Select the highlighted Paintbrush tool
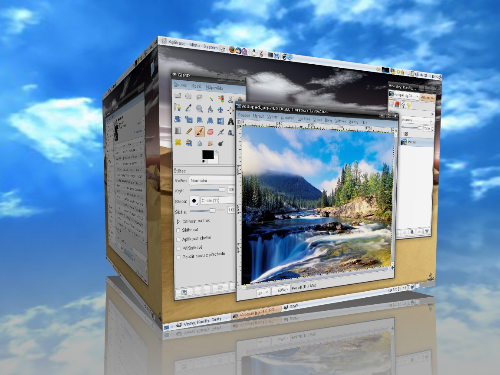Viewport: 500px width, 375px height. click(199, 131)
